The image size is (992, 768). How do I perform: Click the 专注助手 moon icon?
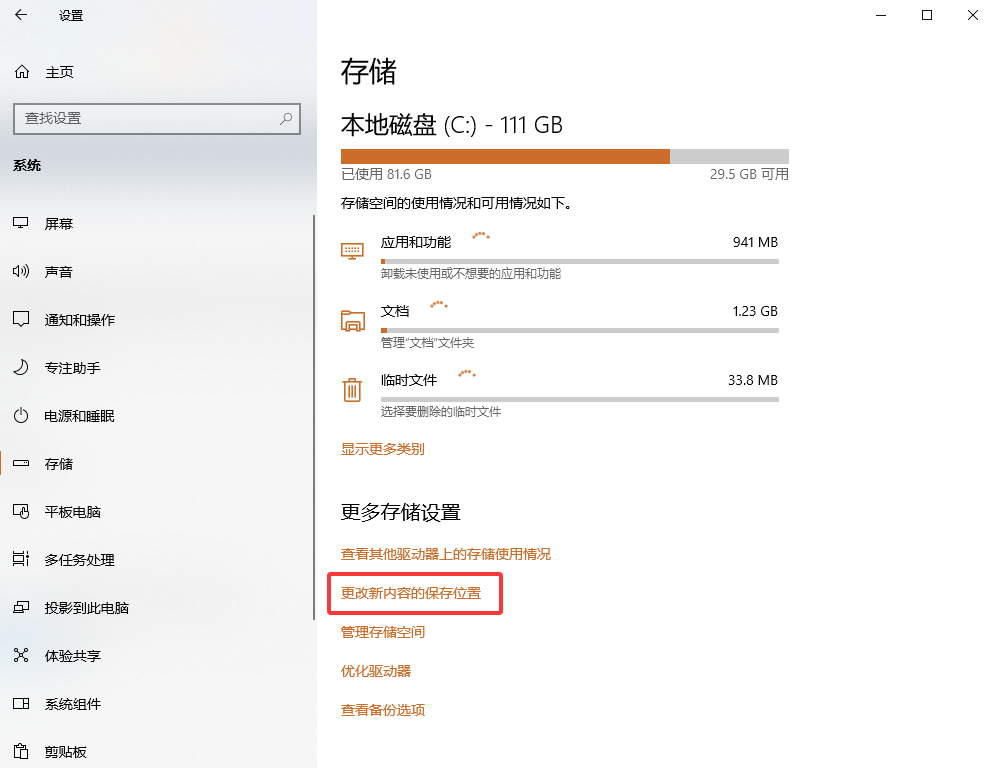21,368
